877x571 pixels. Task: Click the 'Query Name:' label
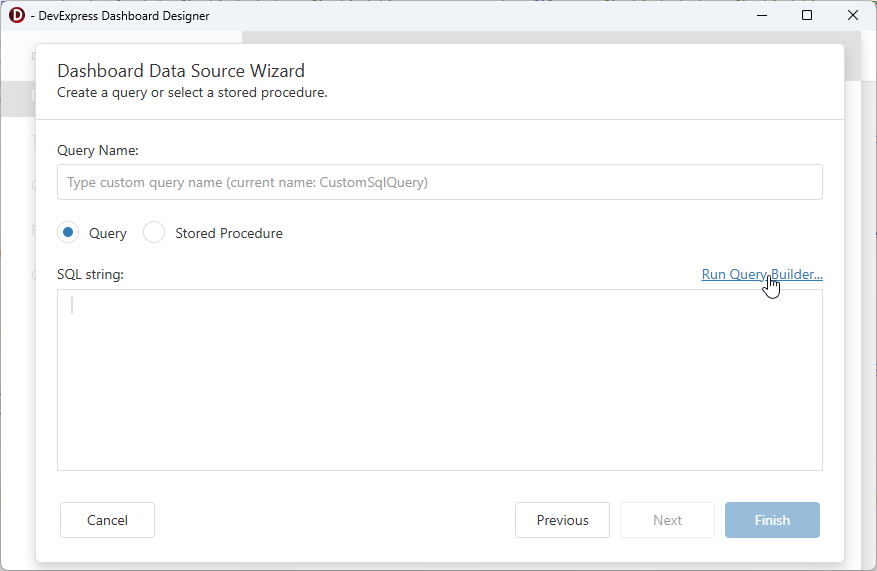point(98,150)
